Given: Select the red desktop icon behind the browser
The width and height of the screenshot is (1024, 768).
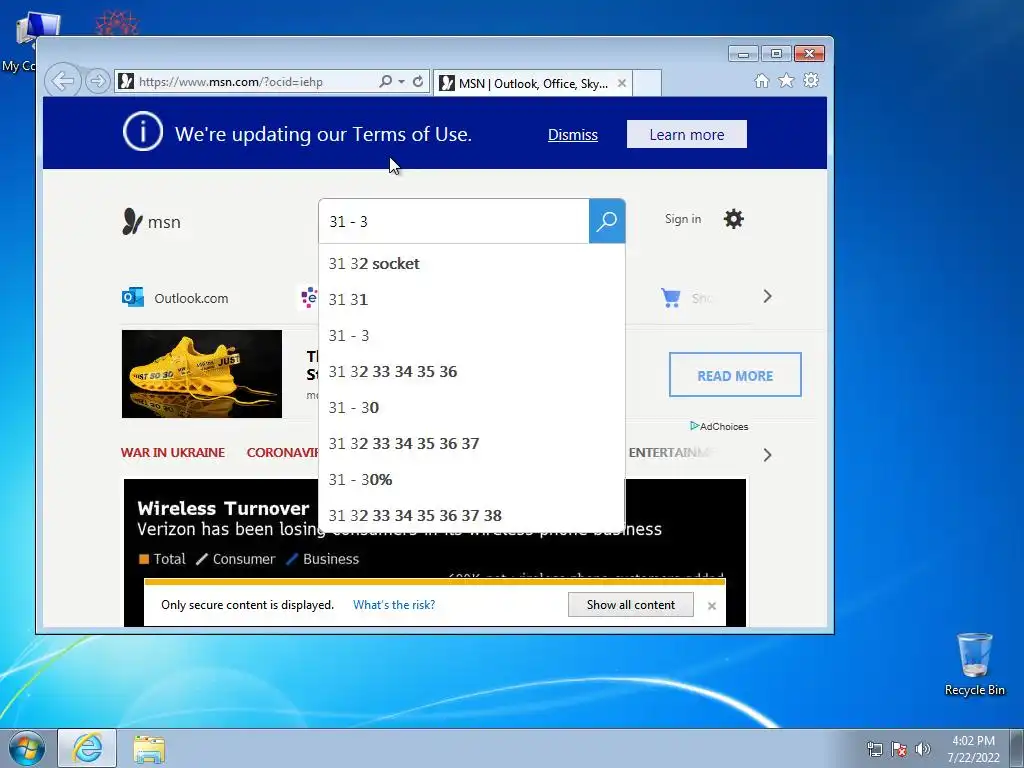Looking at the screenshot, I should point(117,23).
